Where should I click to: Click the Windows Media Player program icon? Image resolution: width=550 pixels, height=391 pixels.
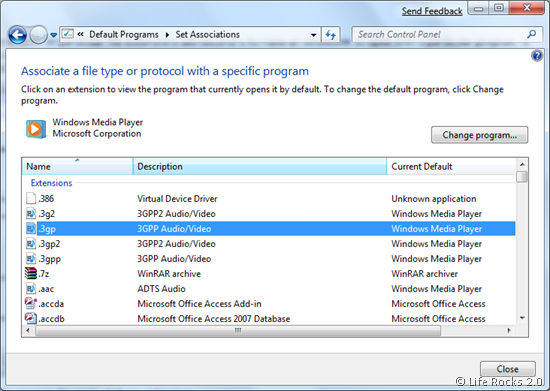(x=35, y=128)
